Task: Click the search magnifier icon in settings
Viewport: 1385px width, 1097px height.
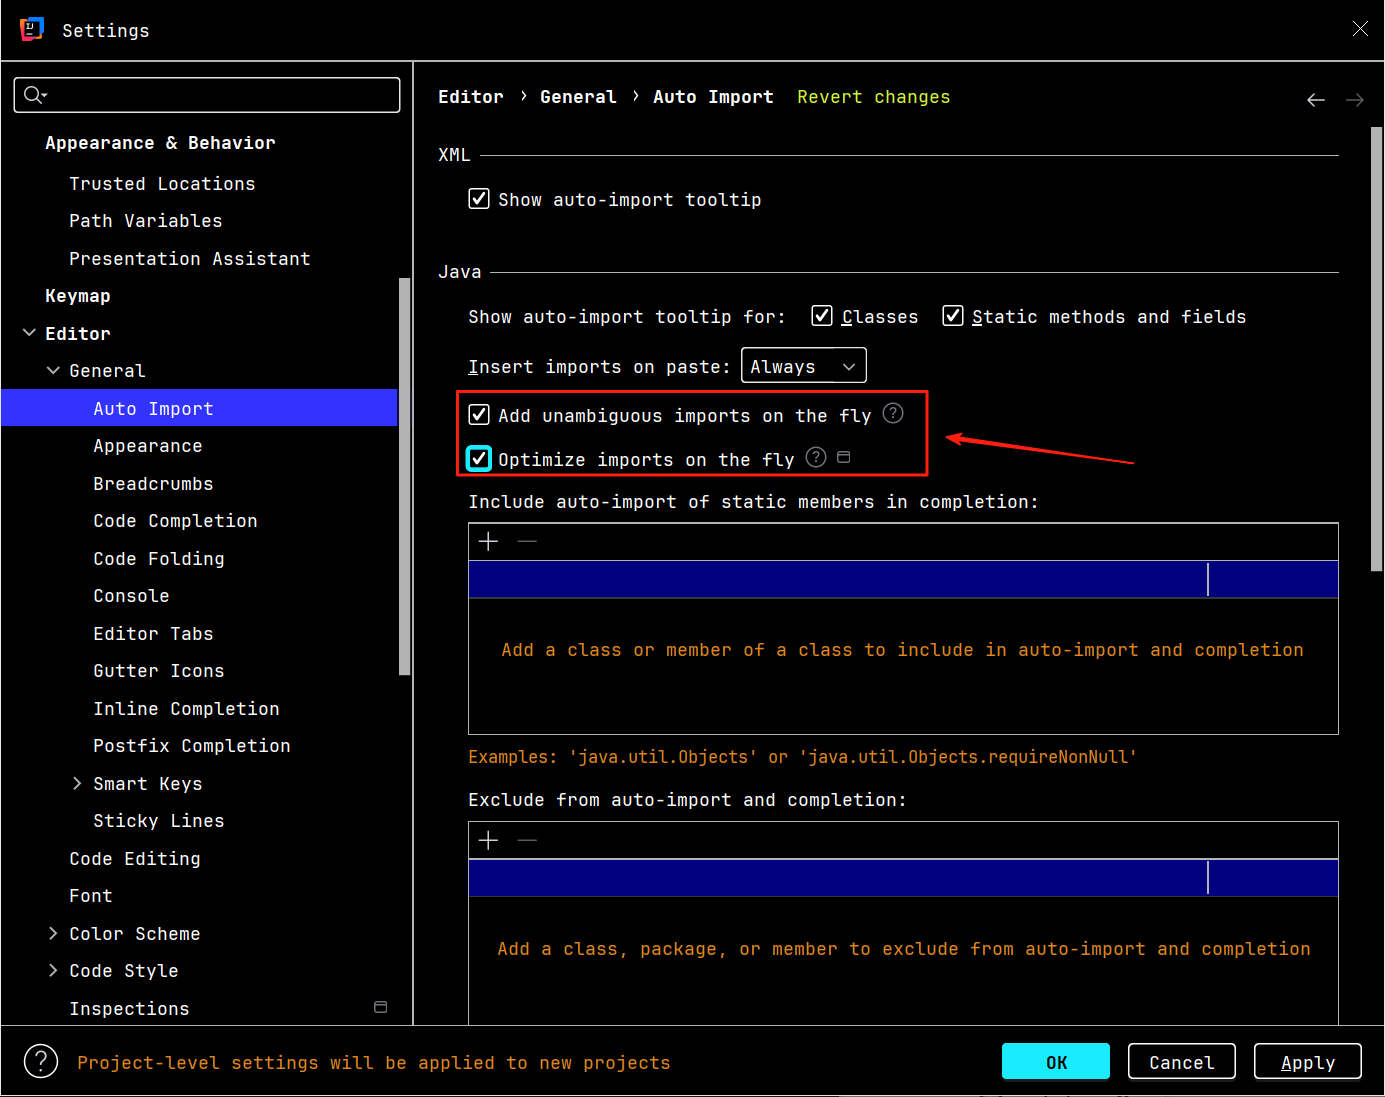Action: 33,95
